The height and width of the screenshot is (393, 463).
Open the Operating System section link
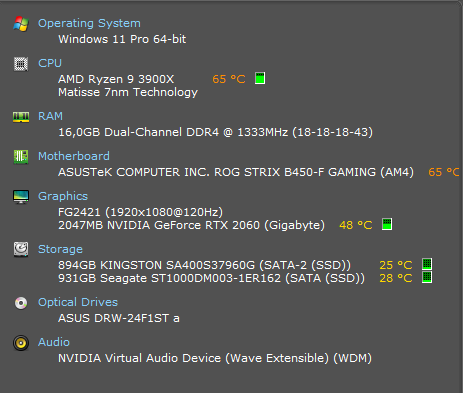tap(89, 23)
